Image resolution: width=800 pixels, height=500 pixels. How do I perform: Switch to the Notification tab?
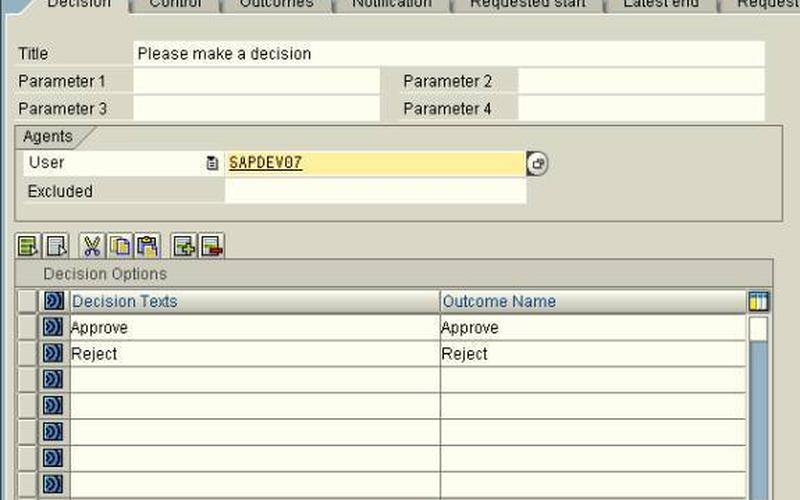coord(391,5)
